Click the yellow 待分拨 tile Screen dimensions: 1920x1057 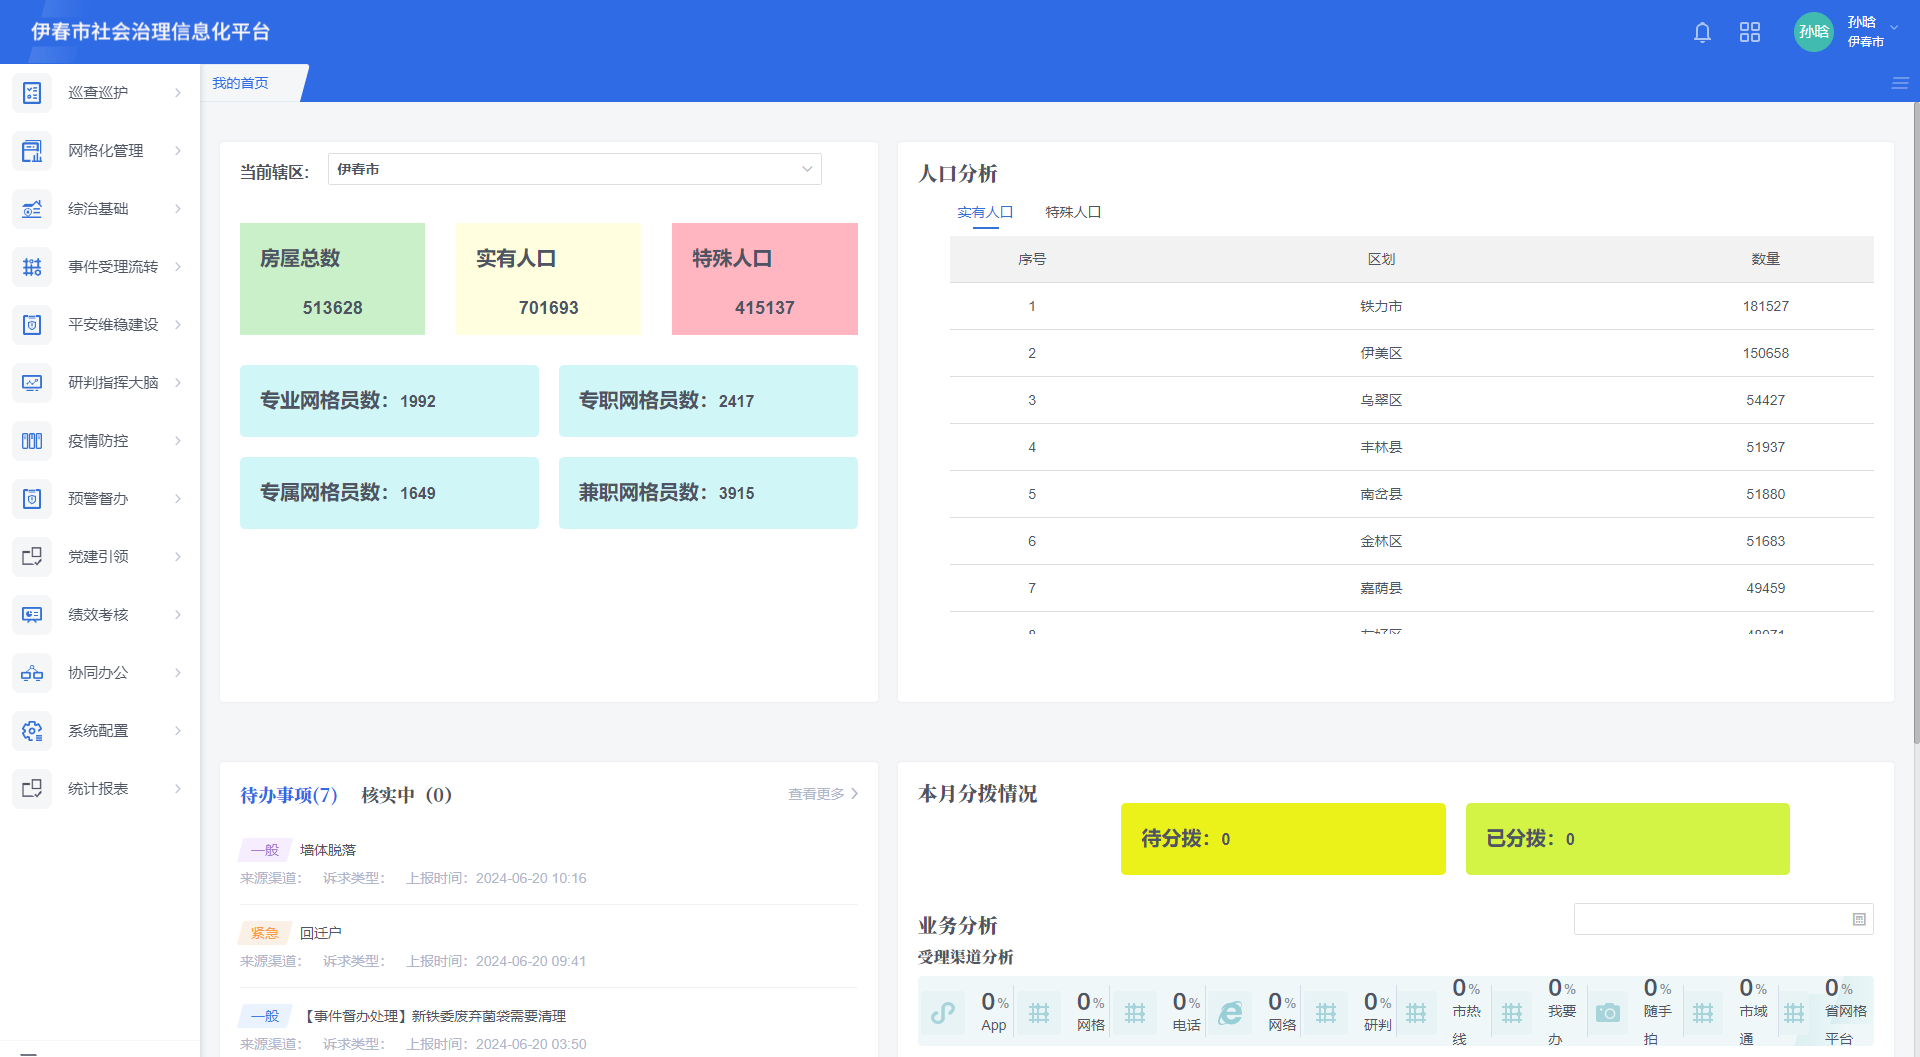pos(1282,839)
